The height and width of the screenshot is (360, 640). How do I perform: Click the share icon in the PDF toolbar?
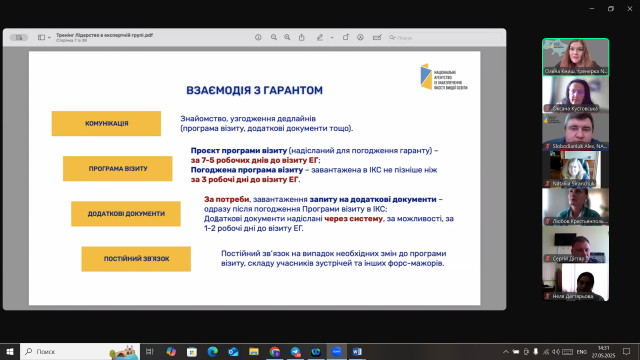(x=302, y=37)
